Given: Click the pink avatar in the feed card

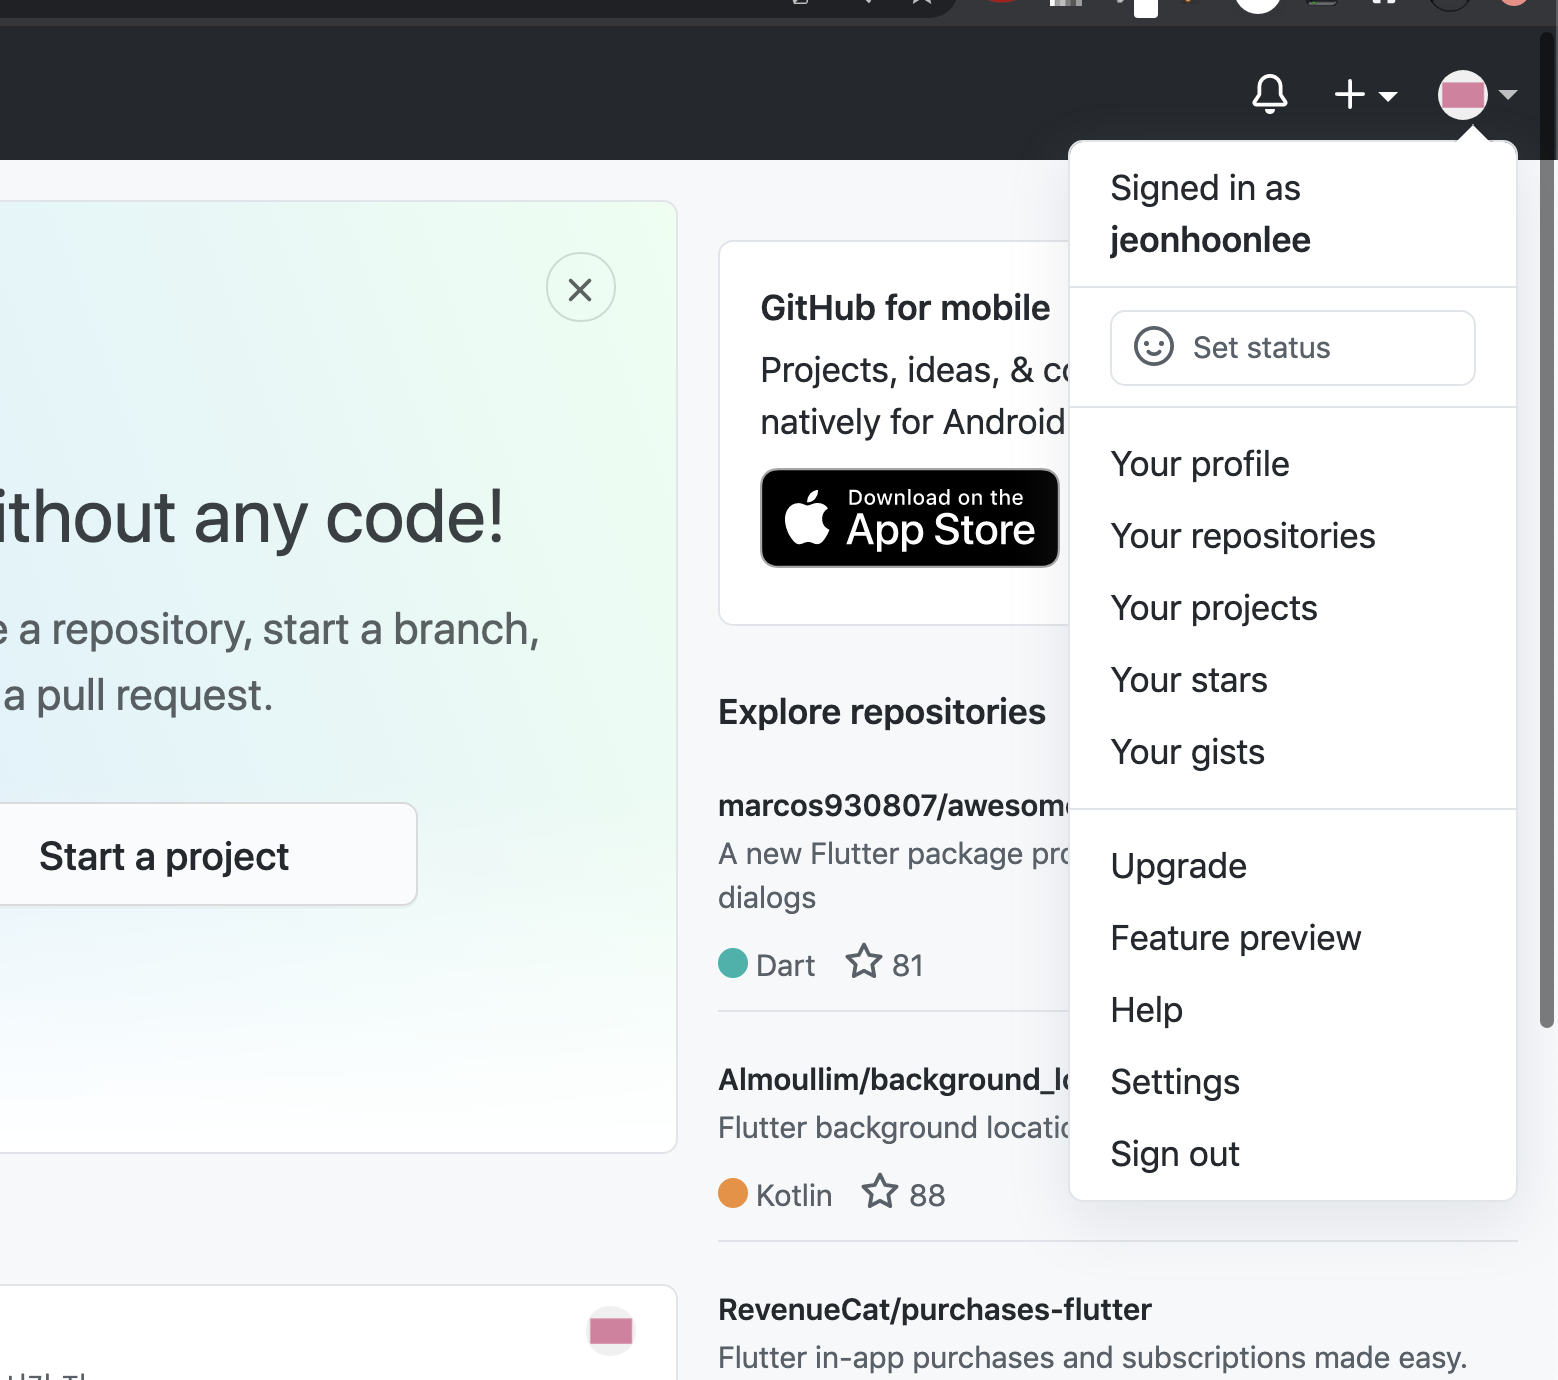Looking at the screenshot, I should 611,1331.
